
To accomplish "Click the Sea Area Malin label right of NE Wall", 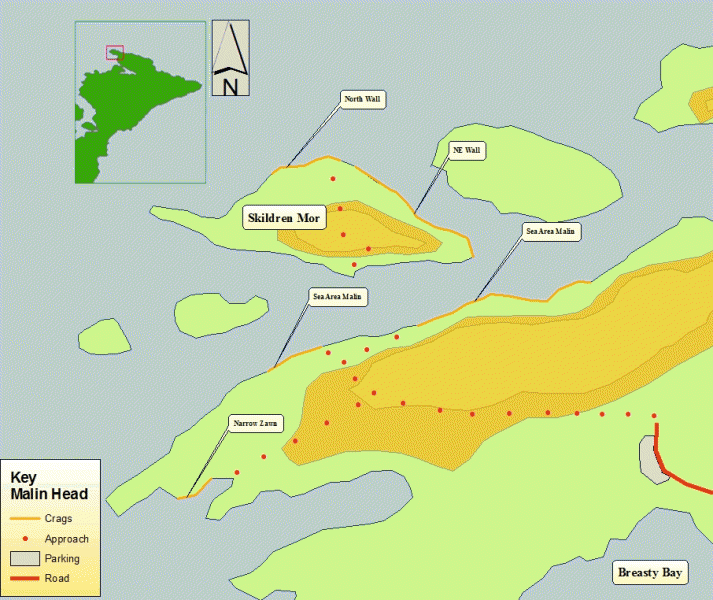I will [x=551, y=231].
